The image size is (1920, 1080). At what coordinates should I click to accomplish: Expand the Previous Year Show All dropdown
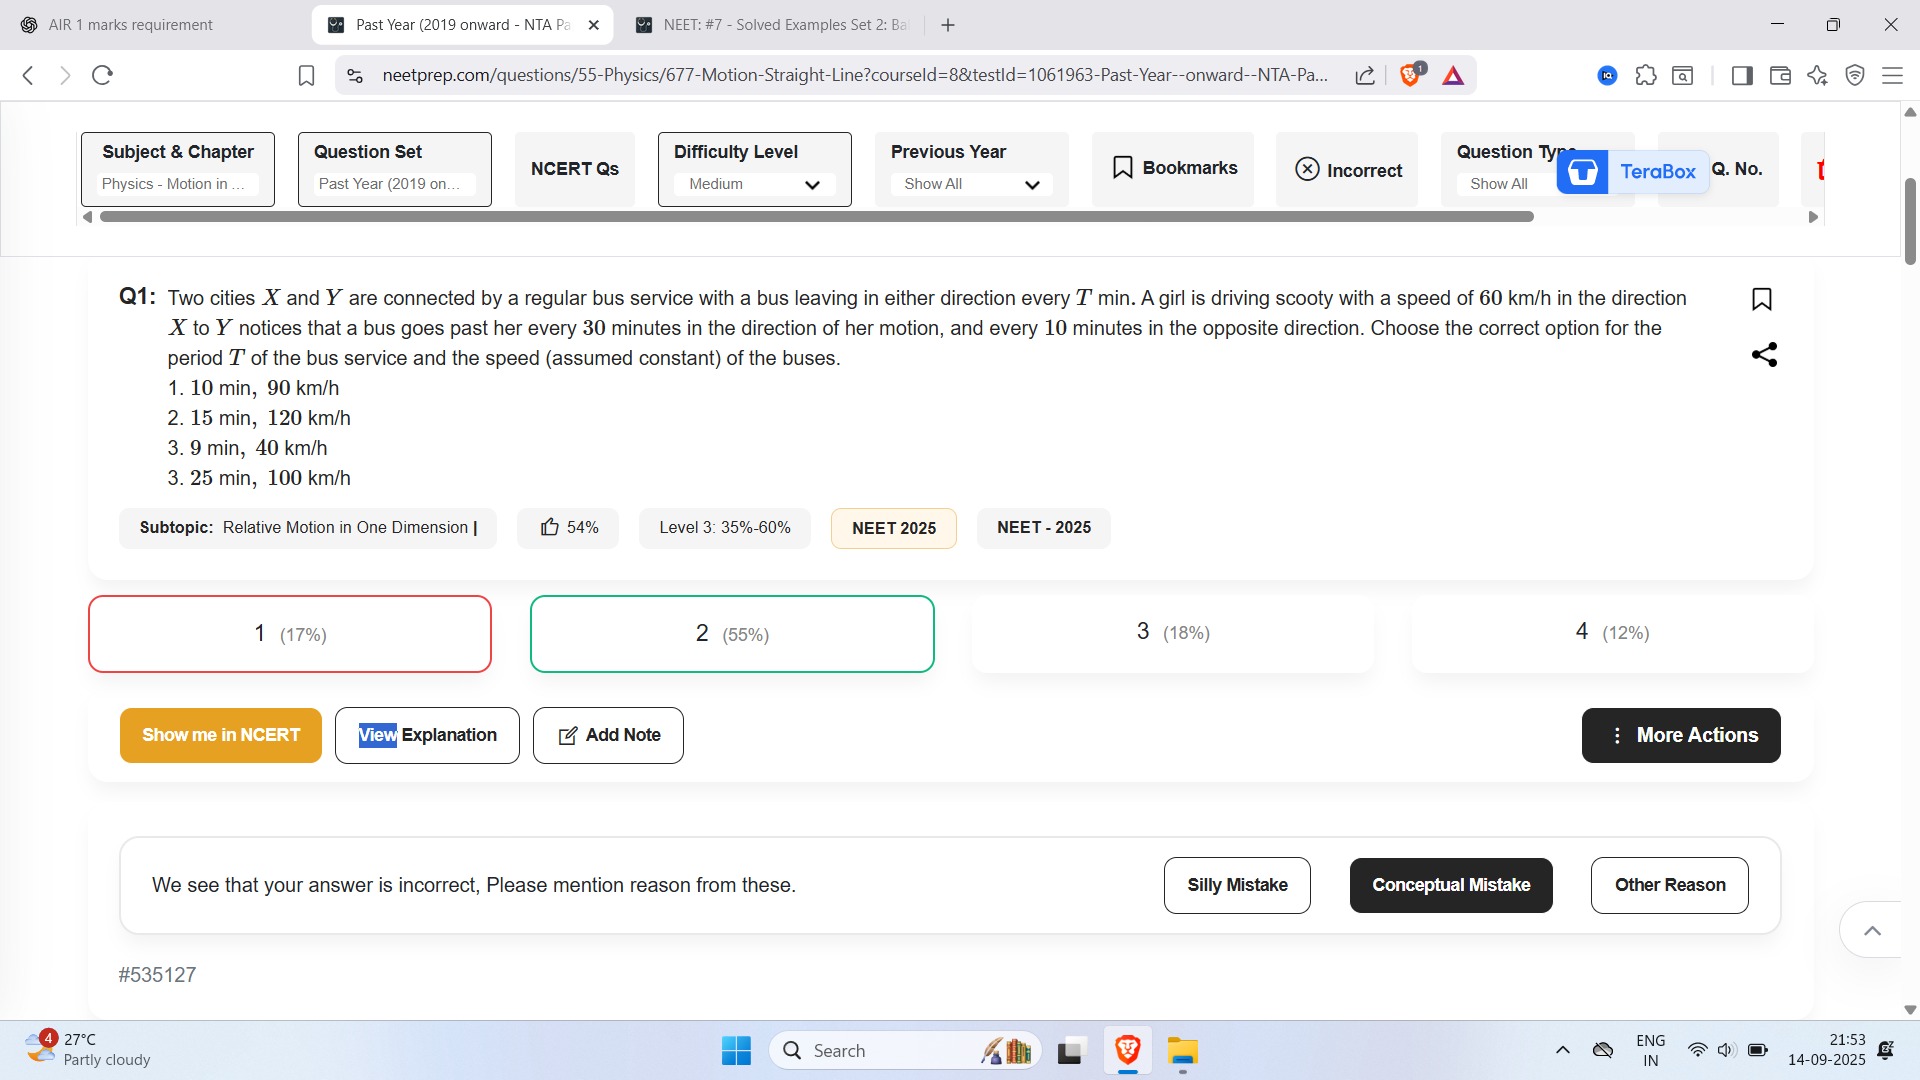click(x=971, y=184)
